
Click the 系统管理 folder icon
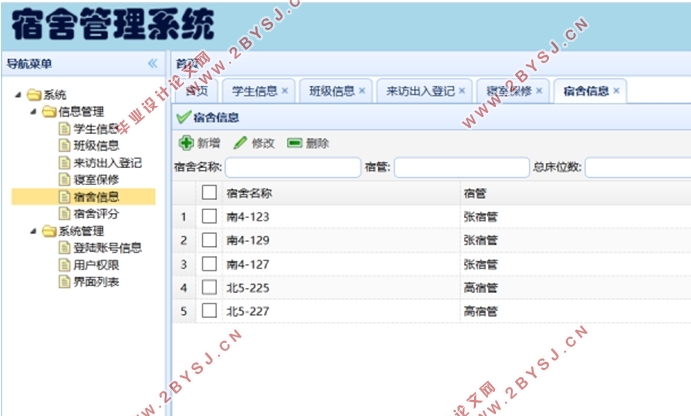click(x=49, y=231)
